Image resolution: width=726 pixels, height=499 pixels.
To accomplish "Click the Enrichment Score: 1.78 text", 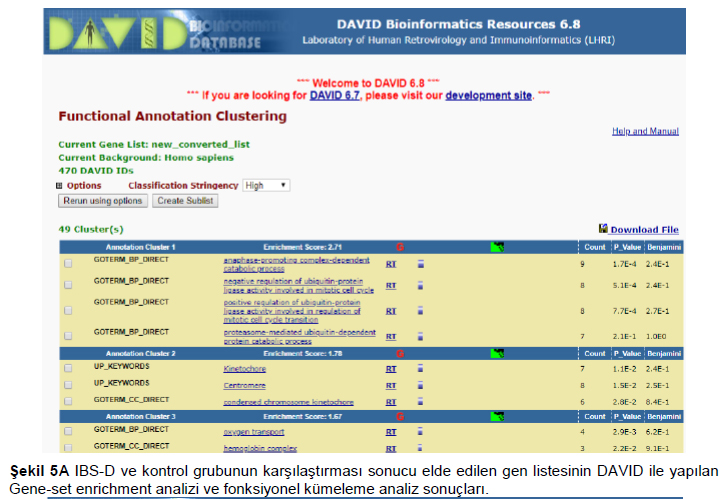I will (303, 354).
